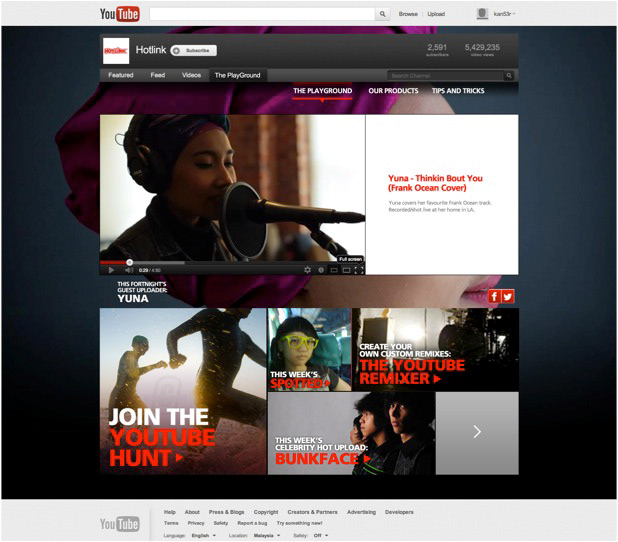618x542 pixels.
Task: Play the Yuna video
Action: (x=111, y=270)
